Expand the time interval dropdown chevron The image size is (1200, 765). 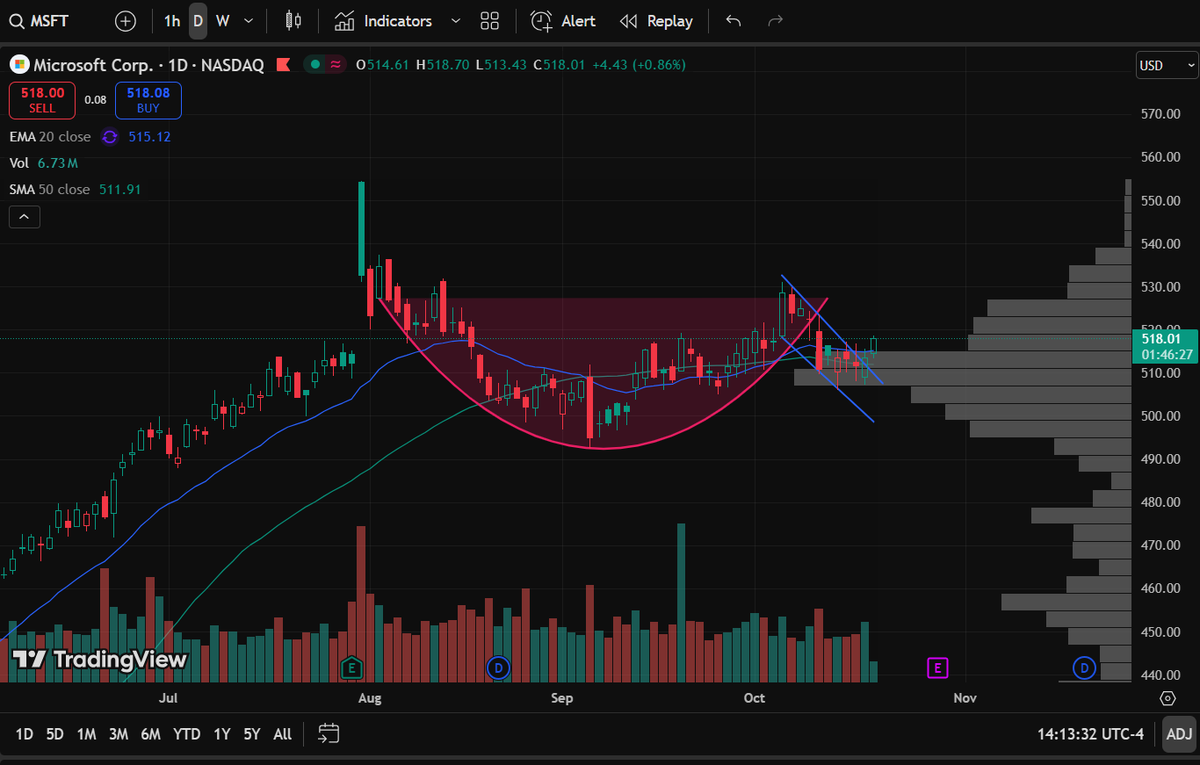coord(248,21)
